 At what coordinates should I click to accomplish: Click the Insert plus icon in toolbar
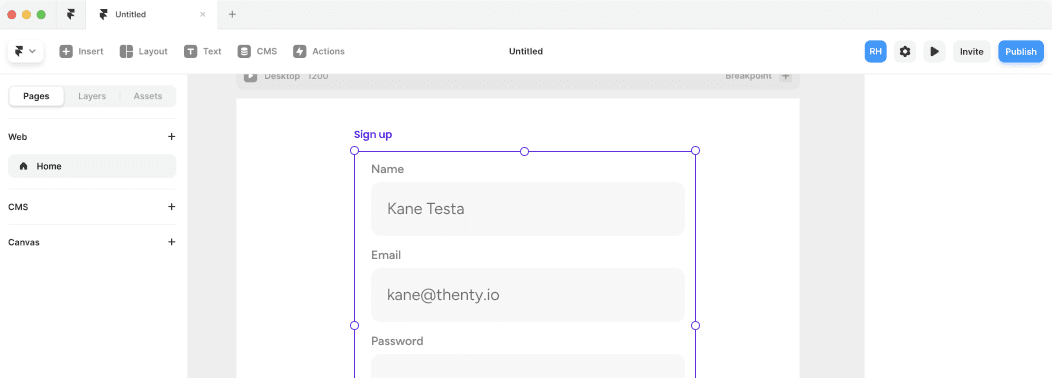click(x=66, y=52)
